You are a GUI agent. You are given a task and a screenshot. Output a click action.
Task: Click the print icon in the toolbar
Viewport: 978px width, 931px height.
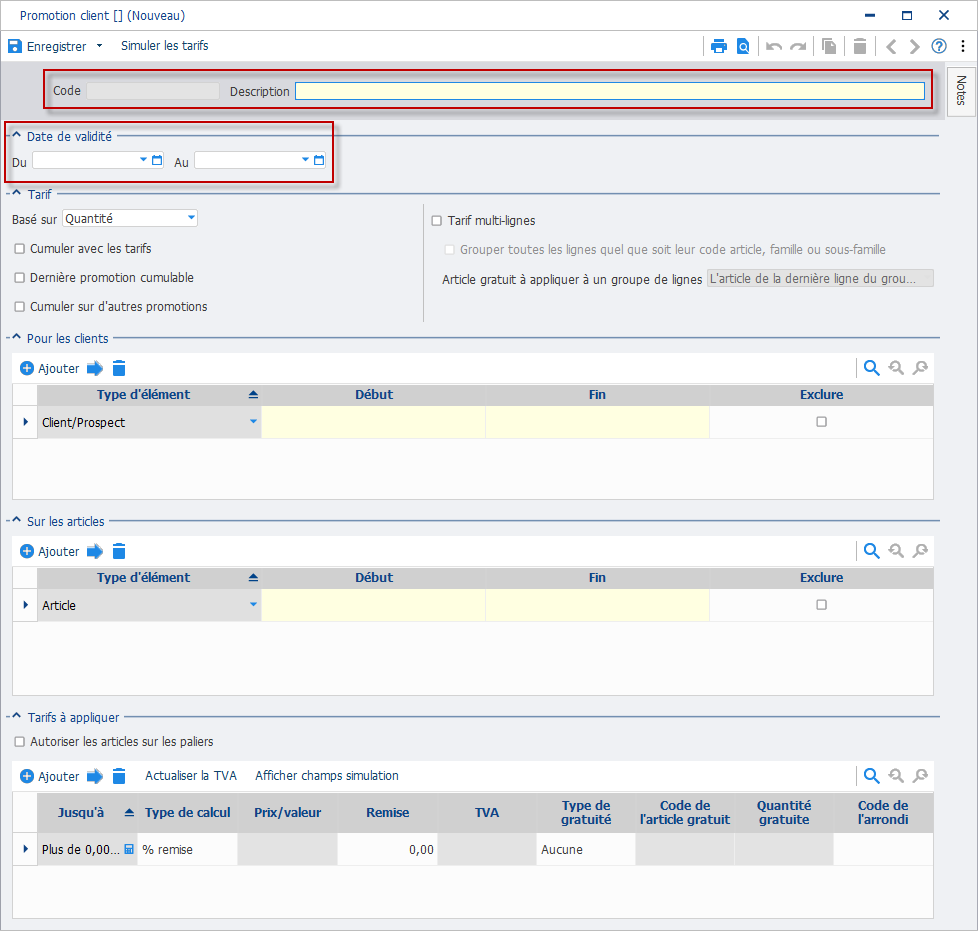point(719,46)
